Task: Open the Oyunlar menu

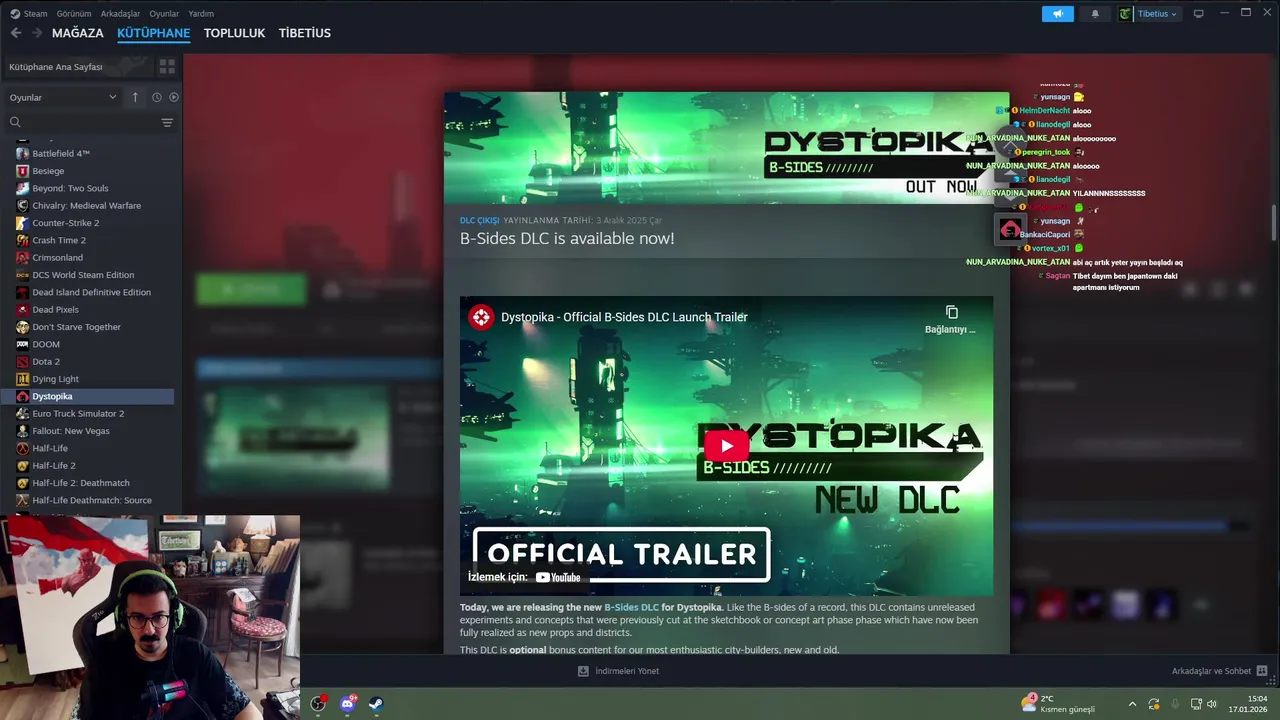Action: tap(164, 14)
